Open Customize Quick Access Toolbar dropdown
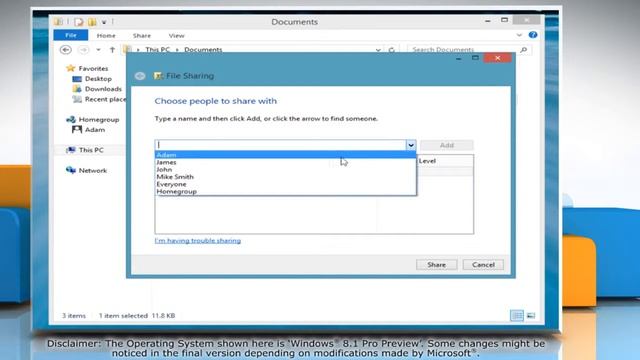640x360 pixels. (104, 22)
